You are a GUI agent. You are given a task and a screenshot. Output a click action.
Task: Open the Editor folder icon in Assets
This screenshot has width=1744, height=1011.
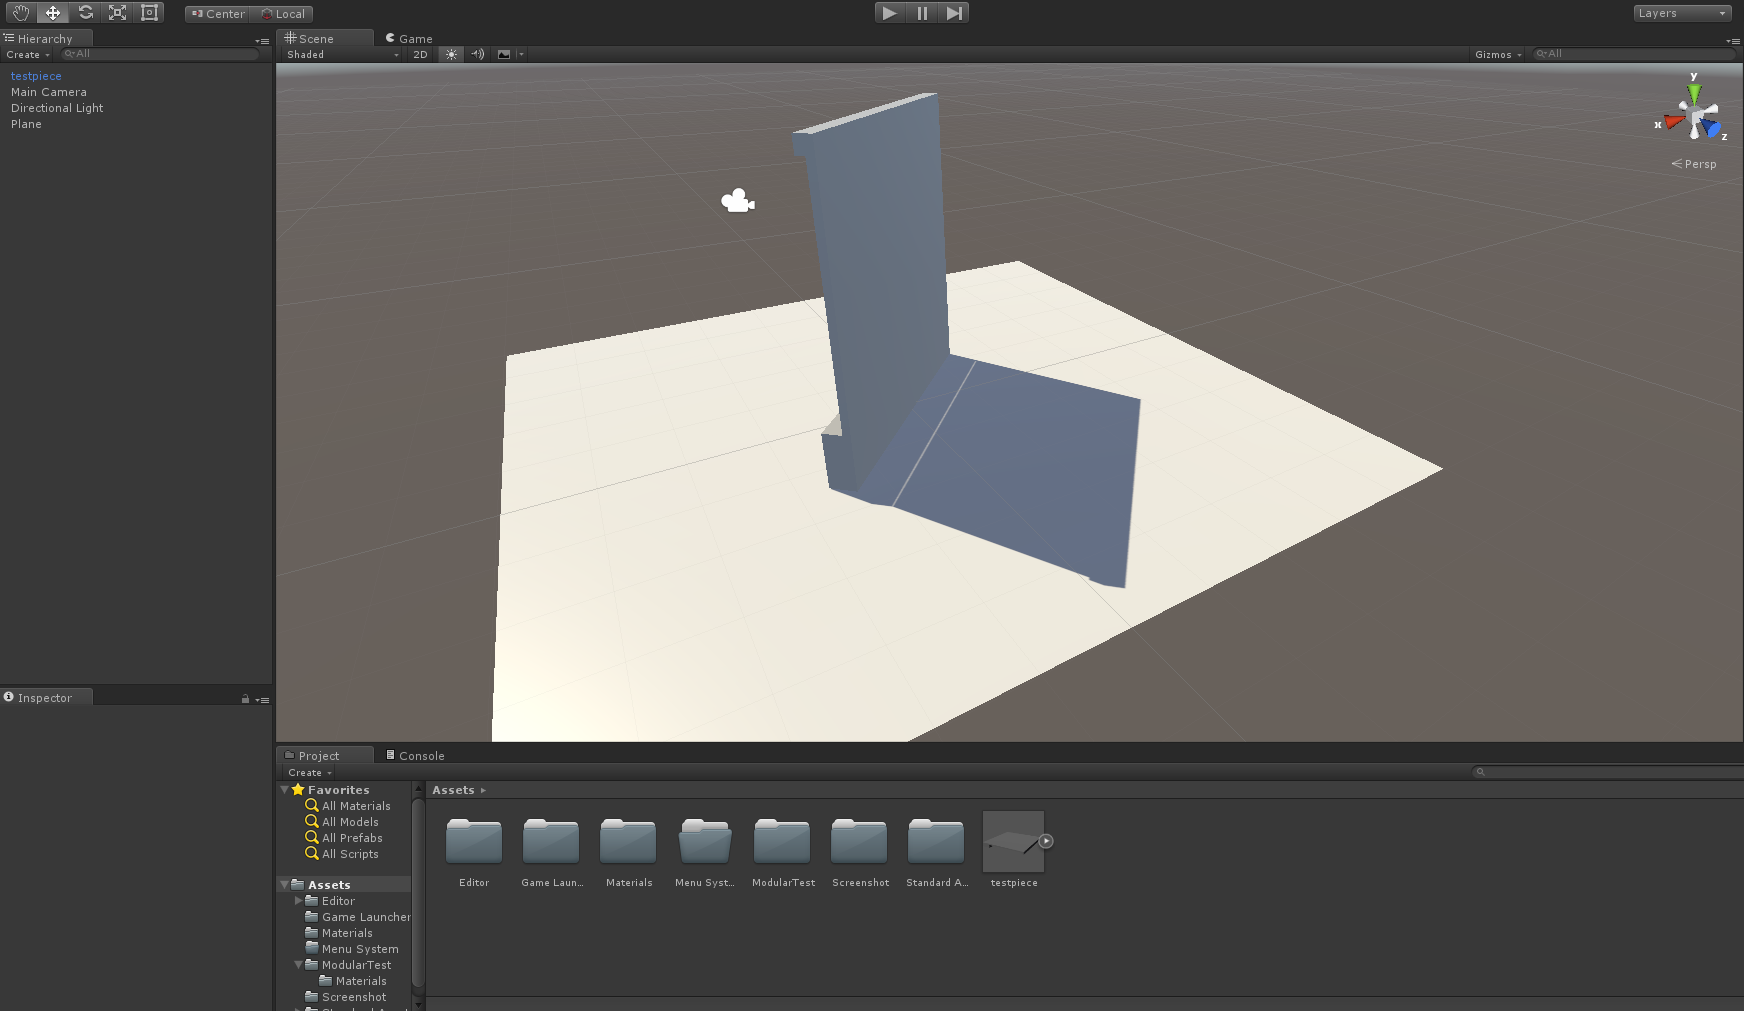pos(474,841)
